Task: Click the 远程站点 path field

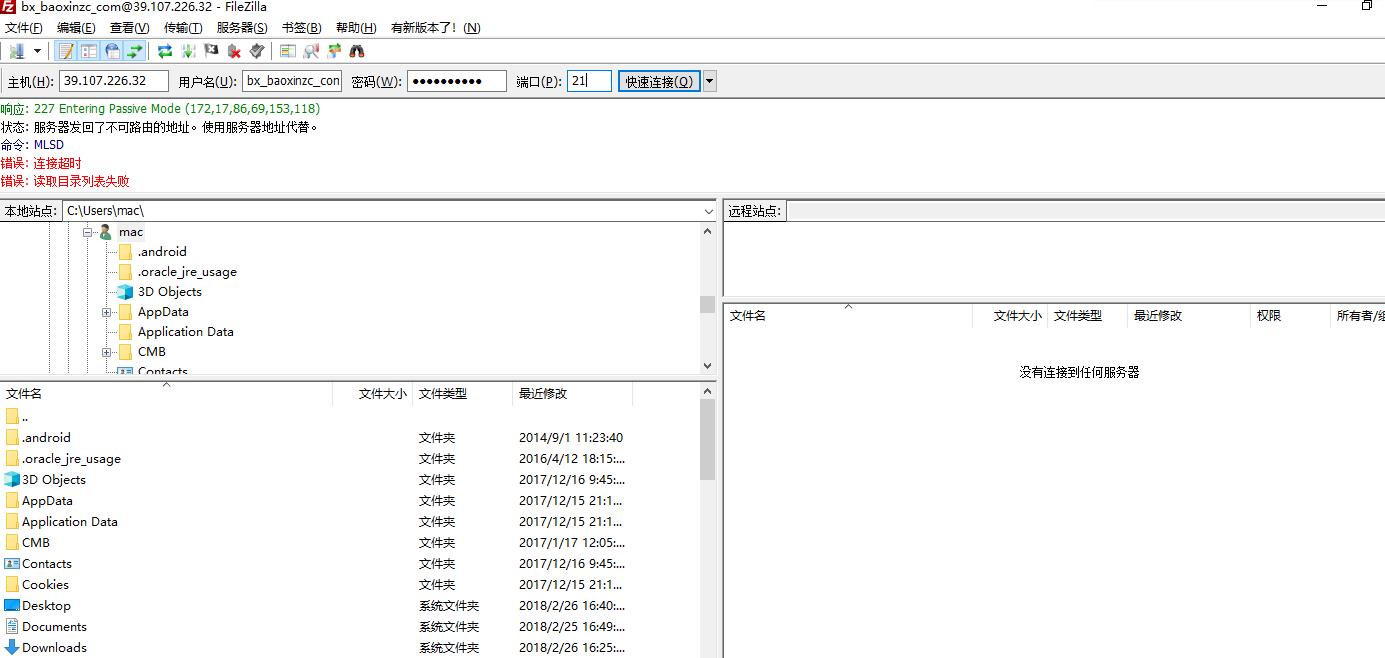Action: coord(1085,211)
